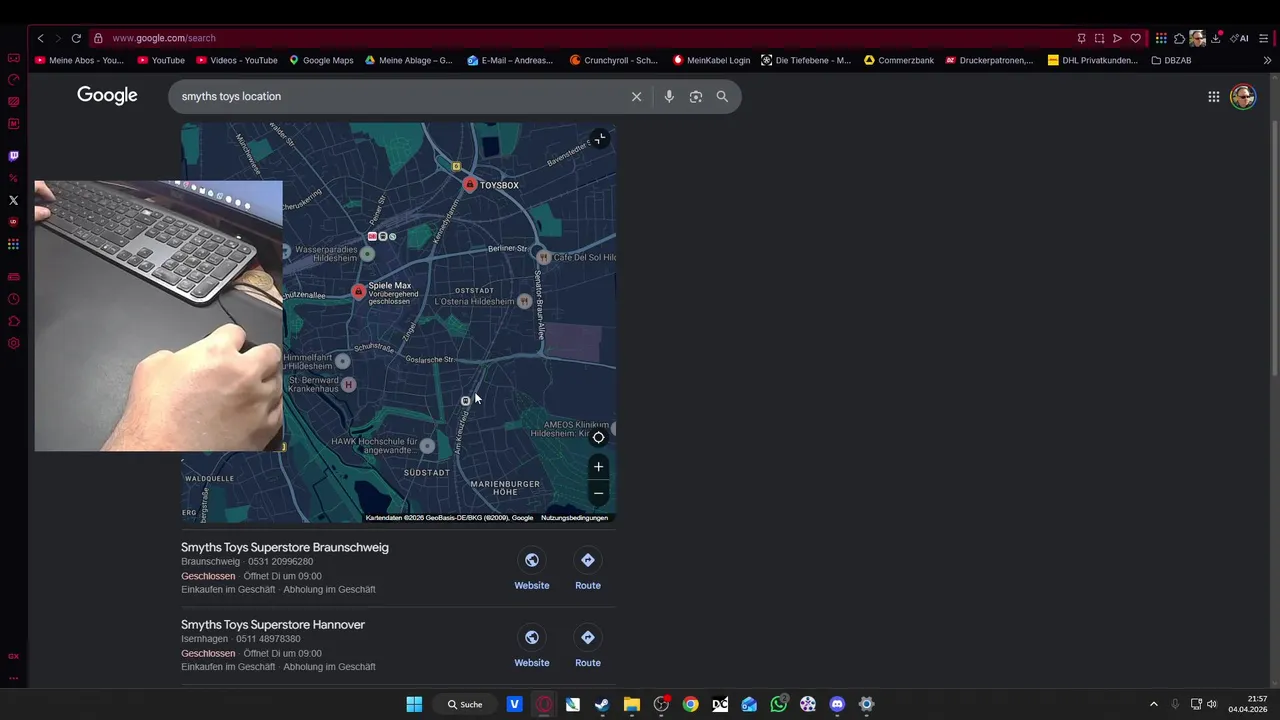Open the MeinKabel Login bookmark
1280x720 pixels.
(x=711, y=60)
